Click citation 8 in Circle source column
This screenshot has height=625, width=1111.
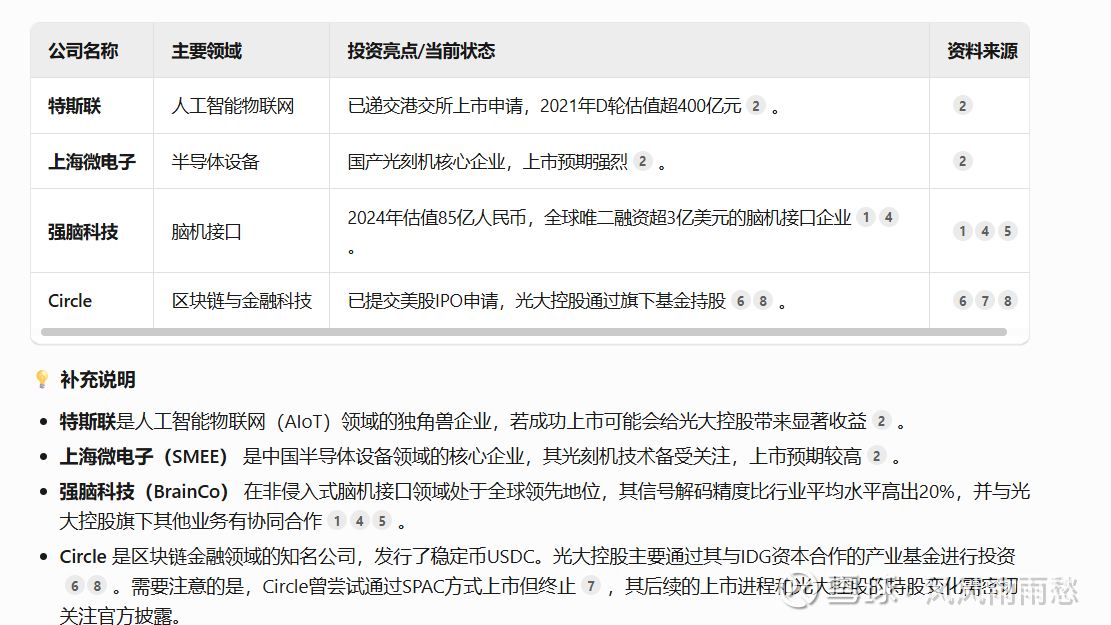pos(1008,300)
